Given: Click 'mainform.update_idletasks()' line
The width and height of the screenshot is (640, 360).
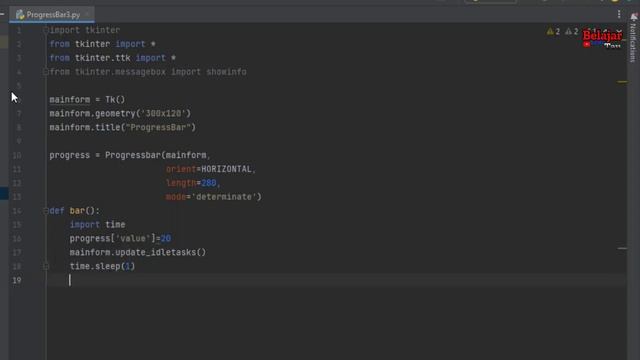Looking at the screenshot, I should coord(138,252).
